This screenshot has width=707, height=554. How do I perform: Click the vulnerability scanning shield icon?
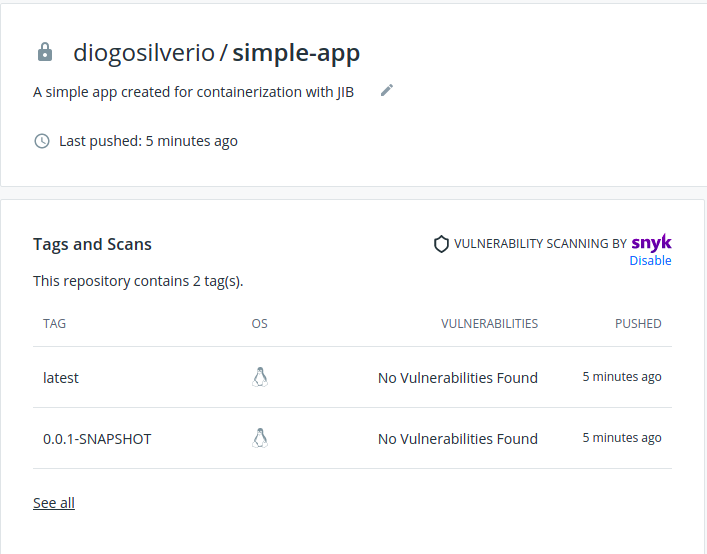coord(441,244)
